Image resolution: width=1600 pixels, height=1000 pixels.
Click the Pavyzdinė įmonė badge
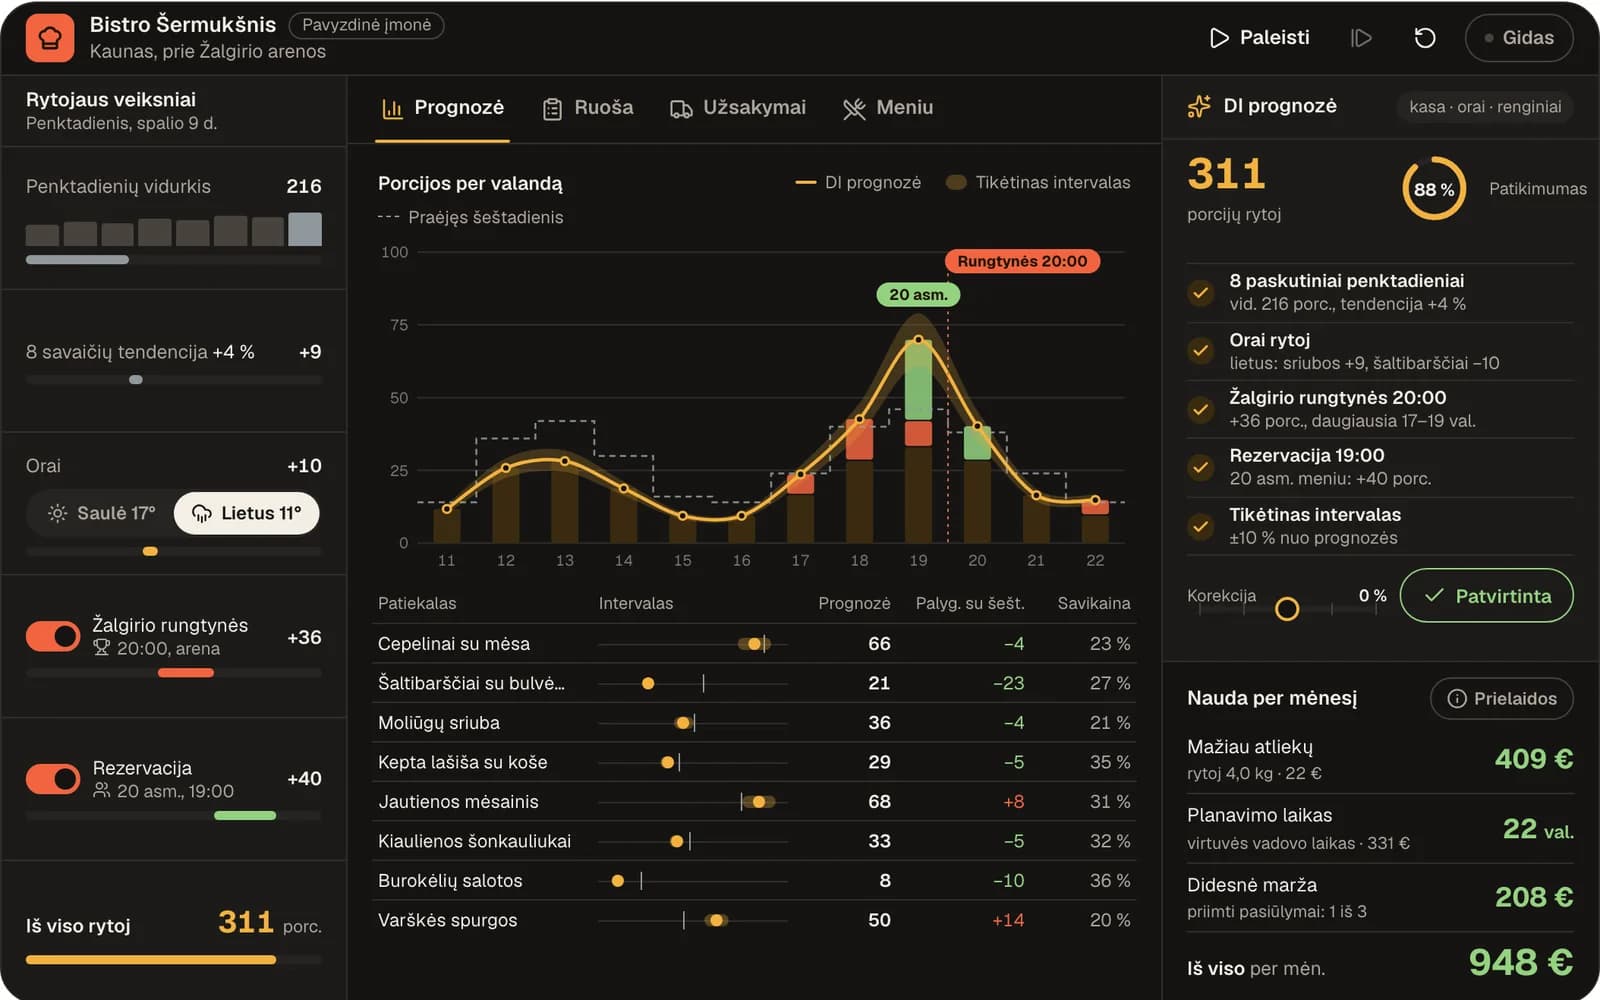366,25
